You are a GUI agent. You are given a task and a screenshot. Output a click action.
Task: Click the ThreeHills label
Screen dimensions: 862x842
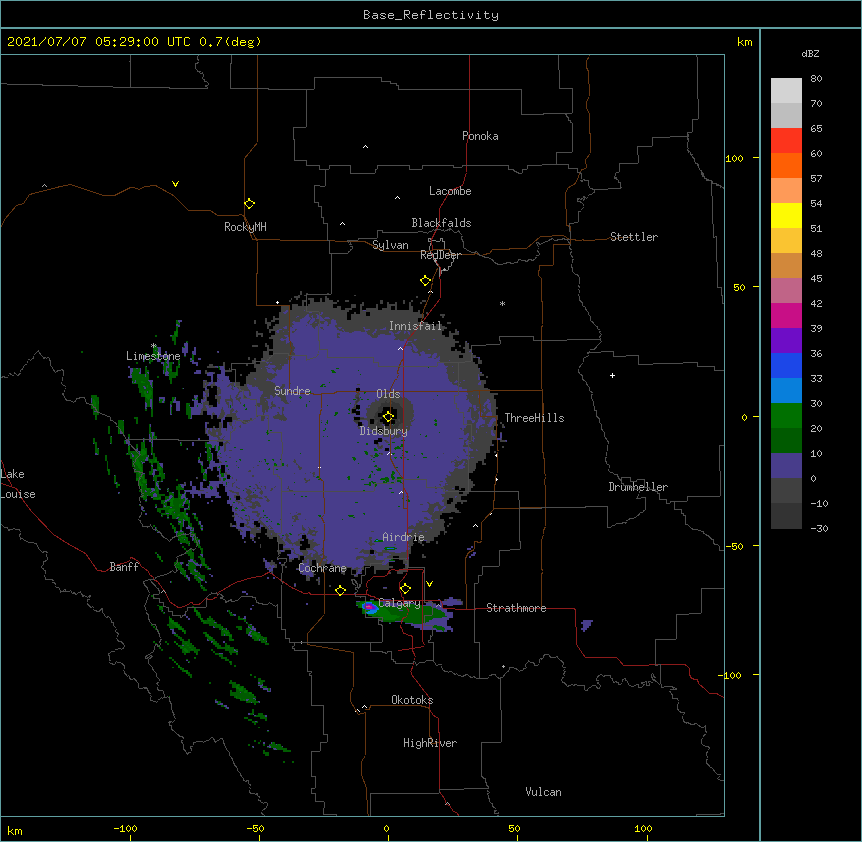534,418
